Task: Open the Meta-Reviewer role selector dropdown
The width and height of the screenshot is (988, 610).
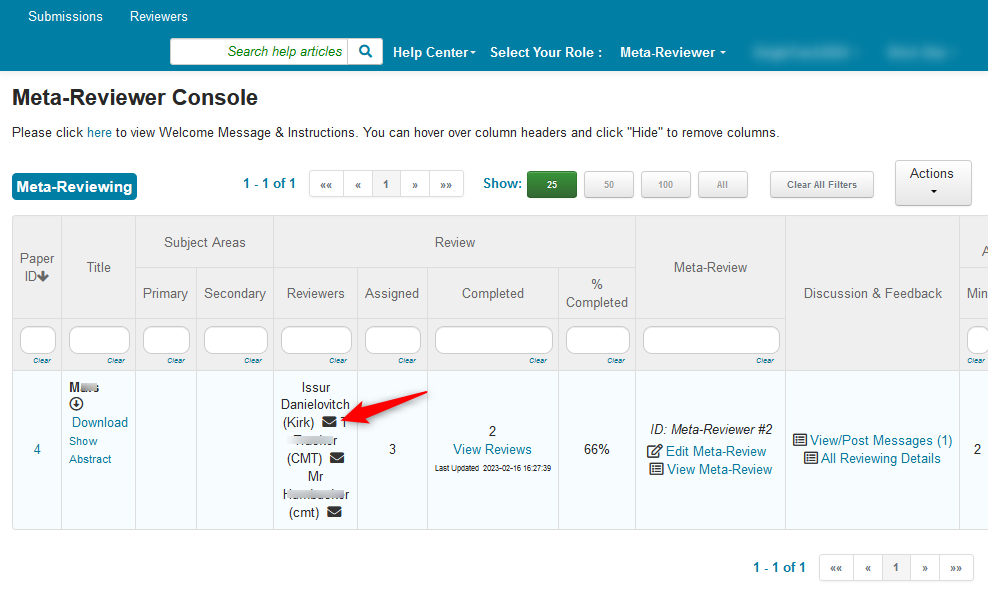Action: coord(672,52)
